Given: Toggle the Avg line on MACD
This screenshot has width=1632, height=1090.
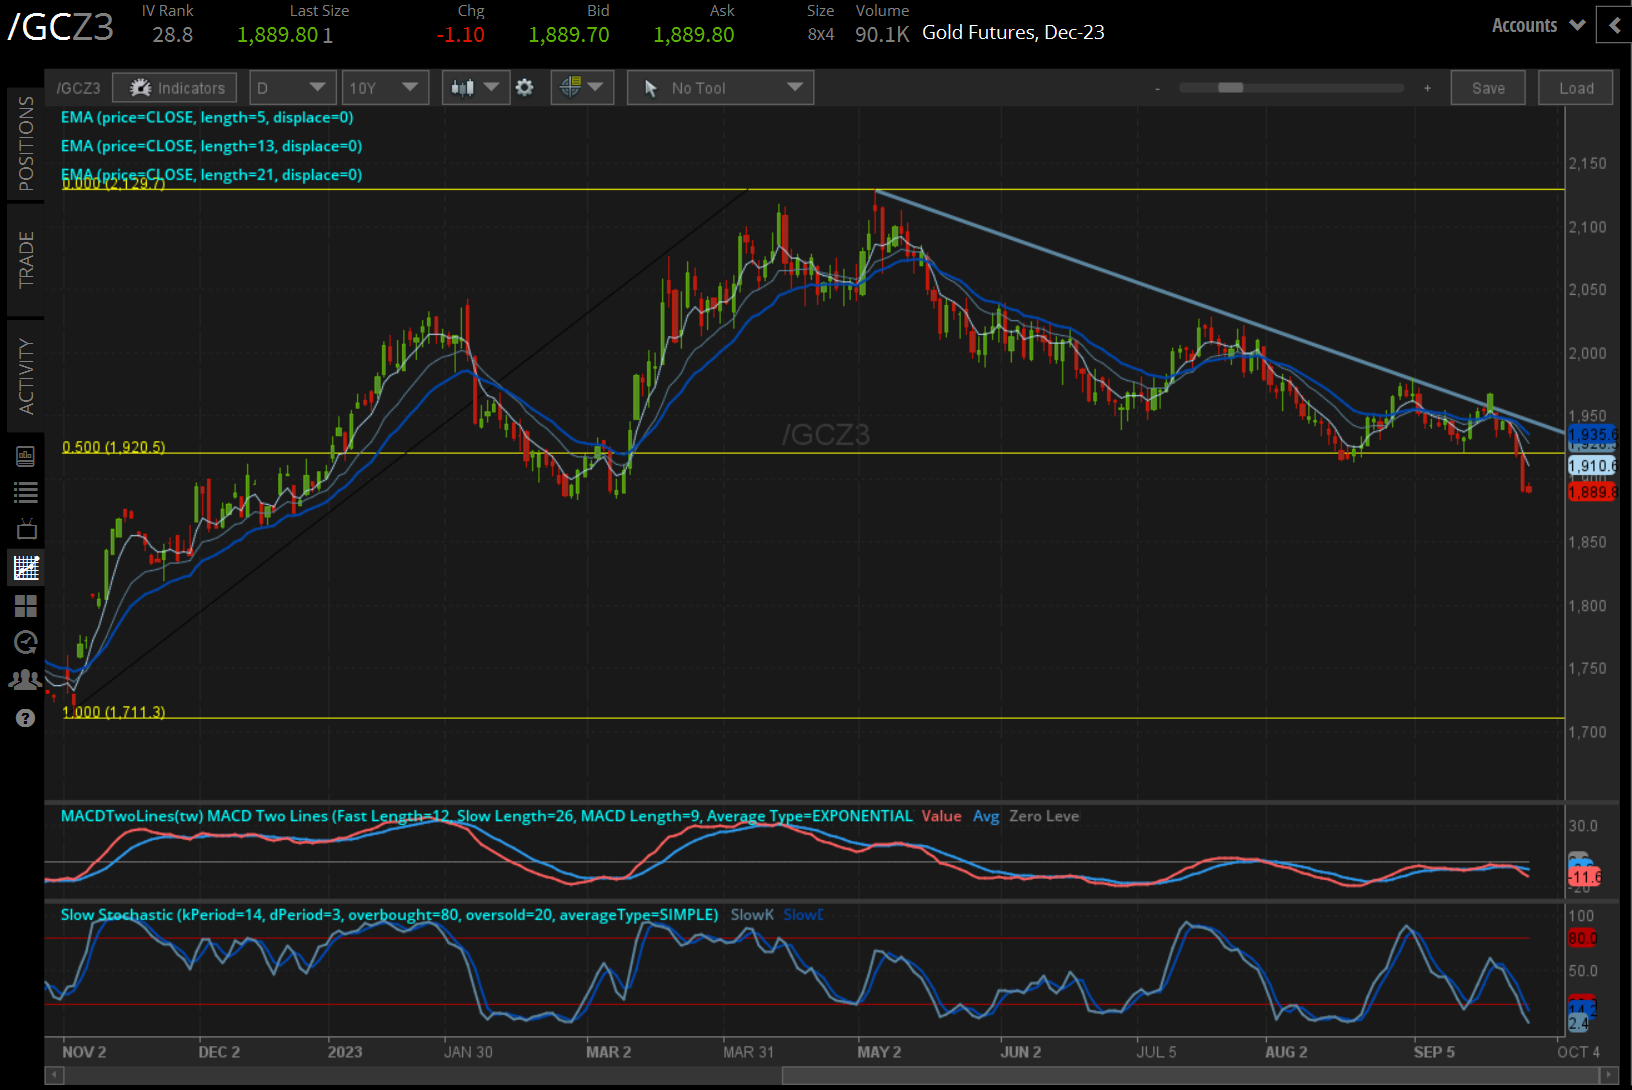Looking at the screenshot, I should coord(986,816).
